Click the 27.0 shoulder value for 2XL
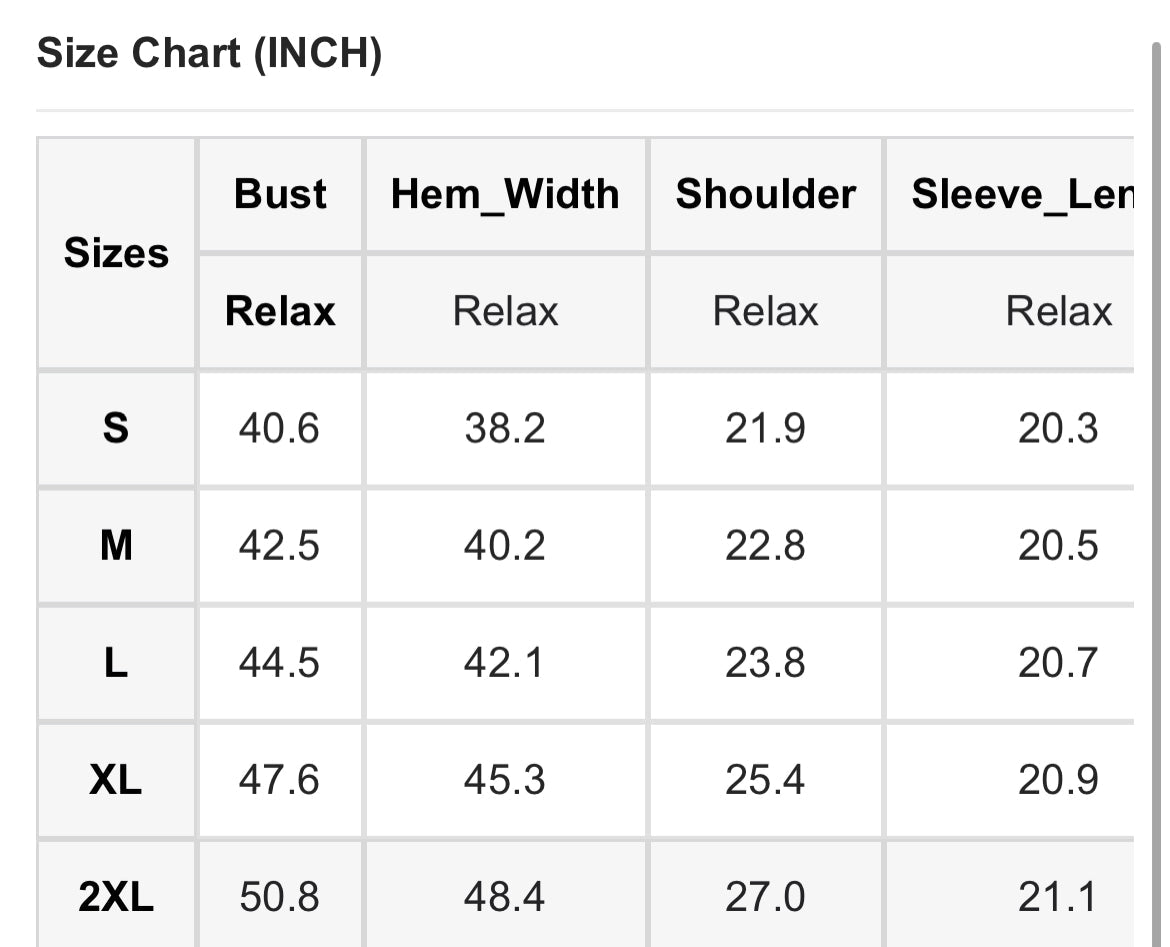 point(765,897)
